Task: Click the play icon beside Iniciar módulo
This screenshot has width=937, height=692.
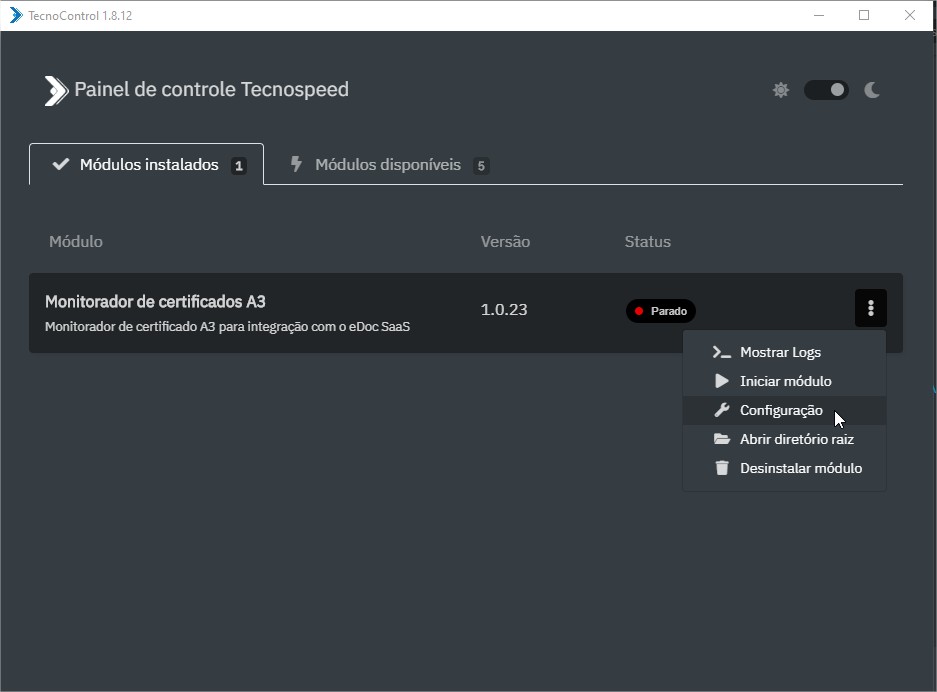Action: point(722,381)
